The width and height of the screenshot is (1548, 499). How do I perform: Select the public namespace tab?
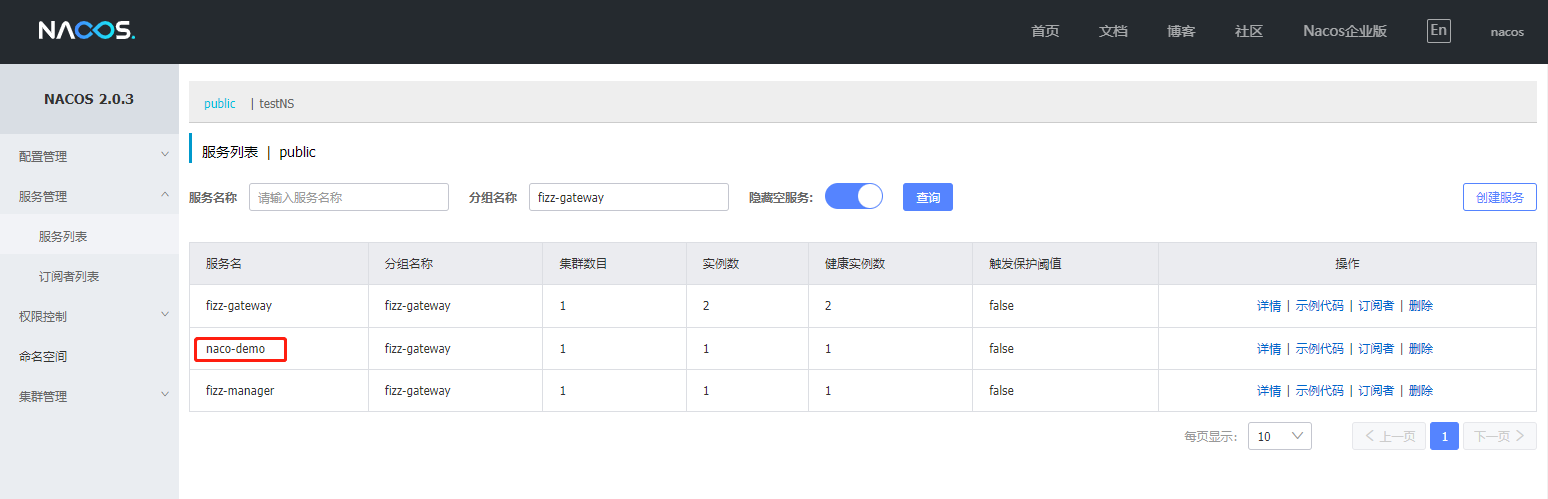tap(220, 104)
